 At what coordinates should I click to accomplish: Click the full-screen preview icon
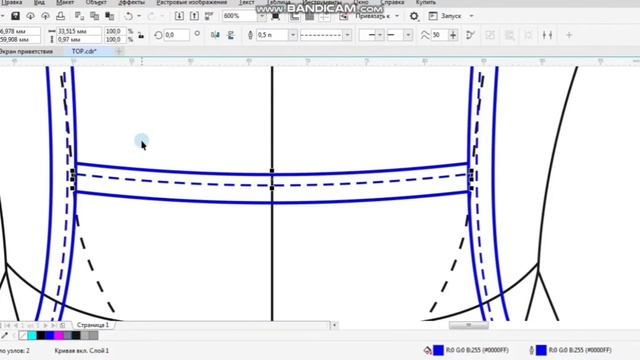(276, 16)
